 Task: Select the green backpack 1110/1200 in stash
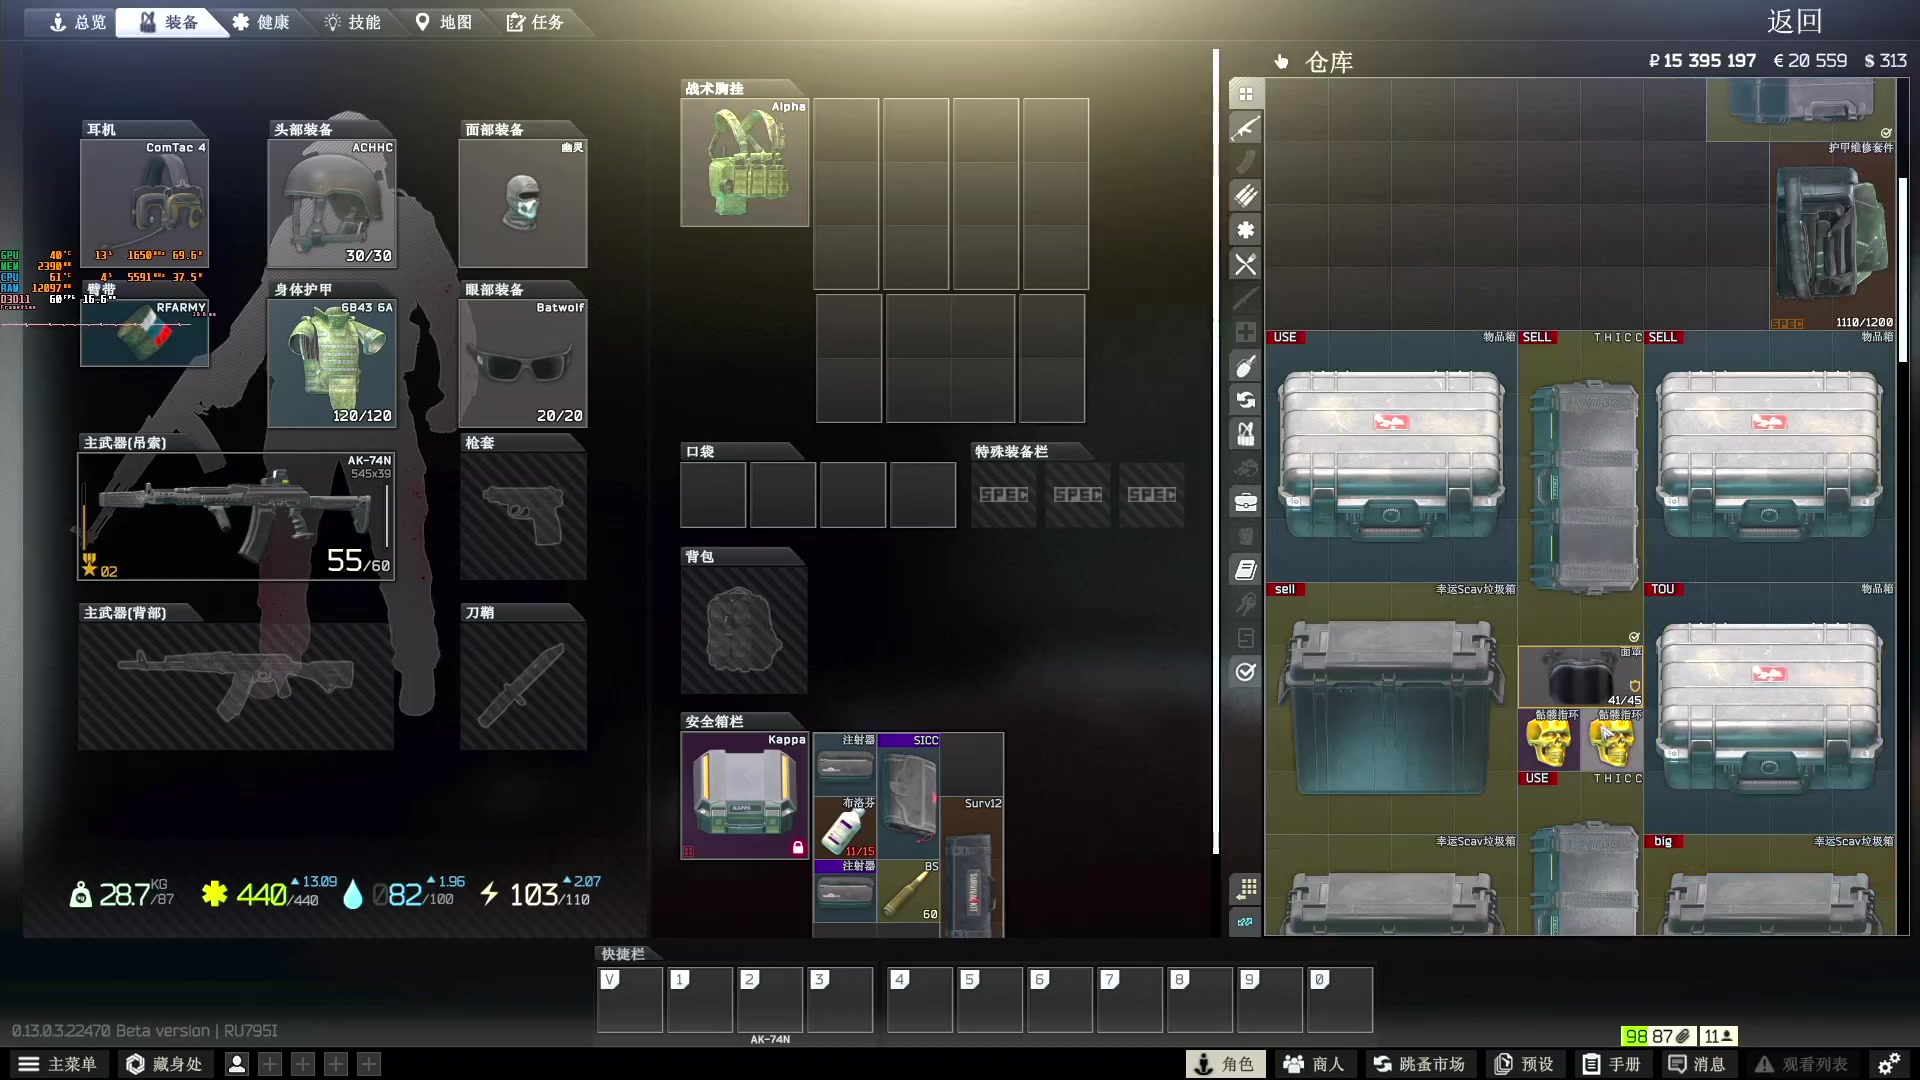point(1833,236)
